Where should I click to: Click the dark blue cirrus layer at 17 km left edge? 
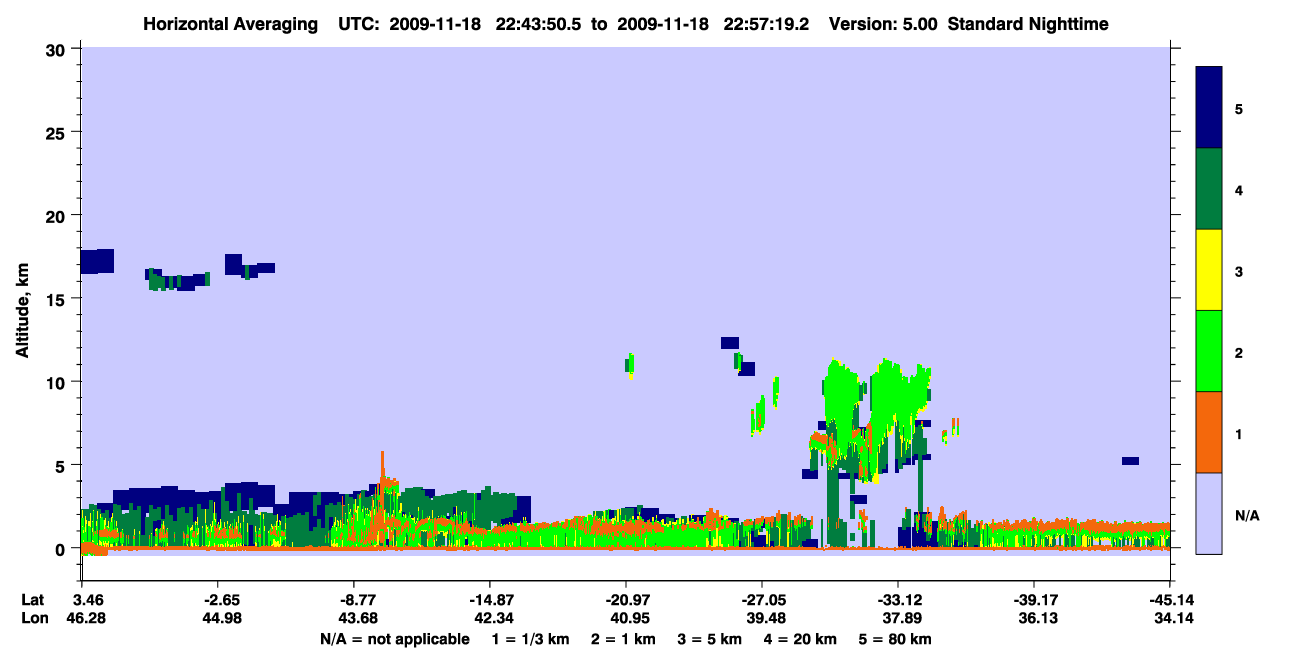pyautogui.click(x=97, y=261)
